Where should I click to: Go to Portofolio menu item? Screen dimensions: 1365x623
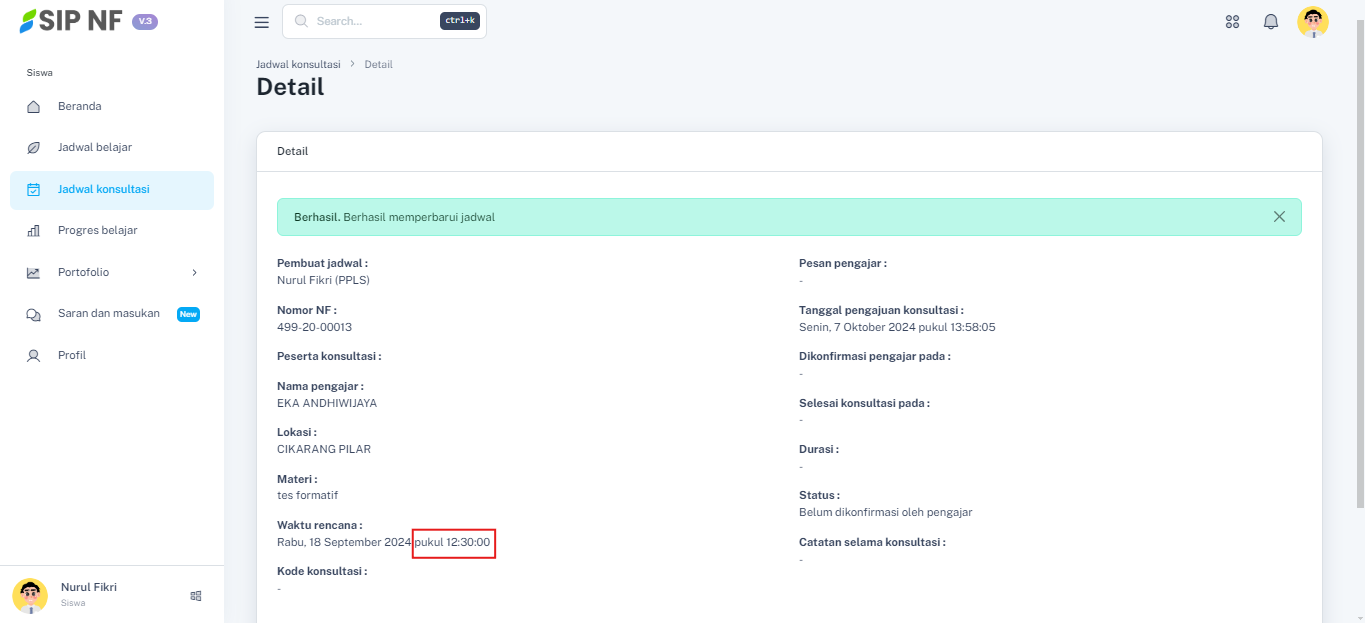click(x=83, y=272)
